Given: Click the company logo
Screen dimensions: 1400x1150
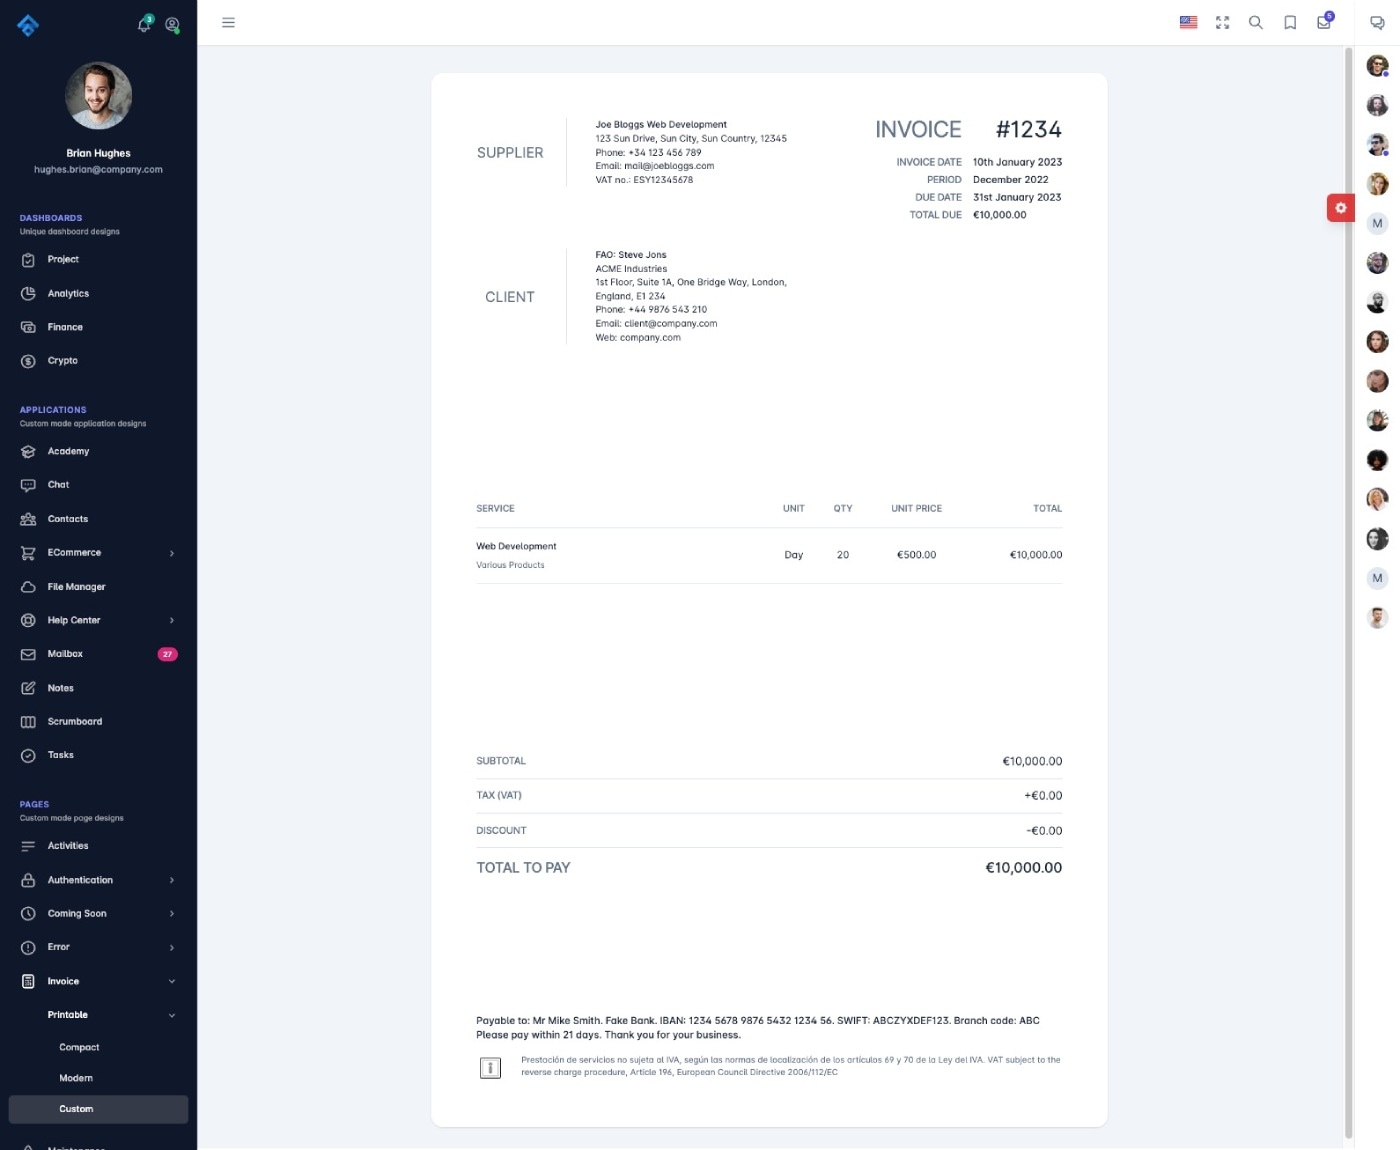Looking at the screenshot, I should 28,24.
